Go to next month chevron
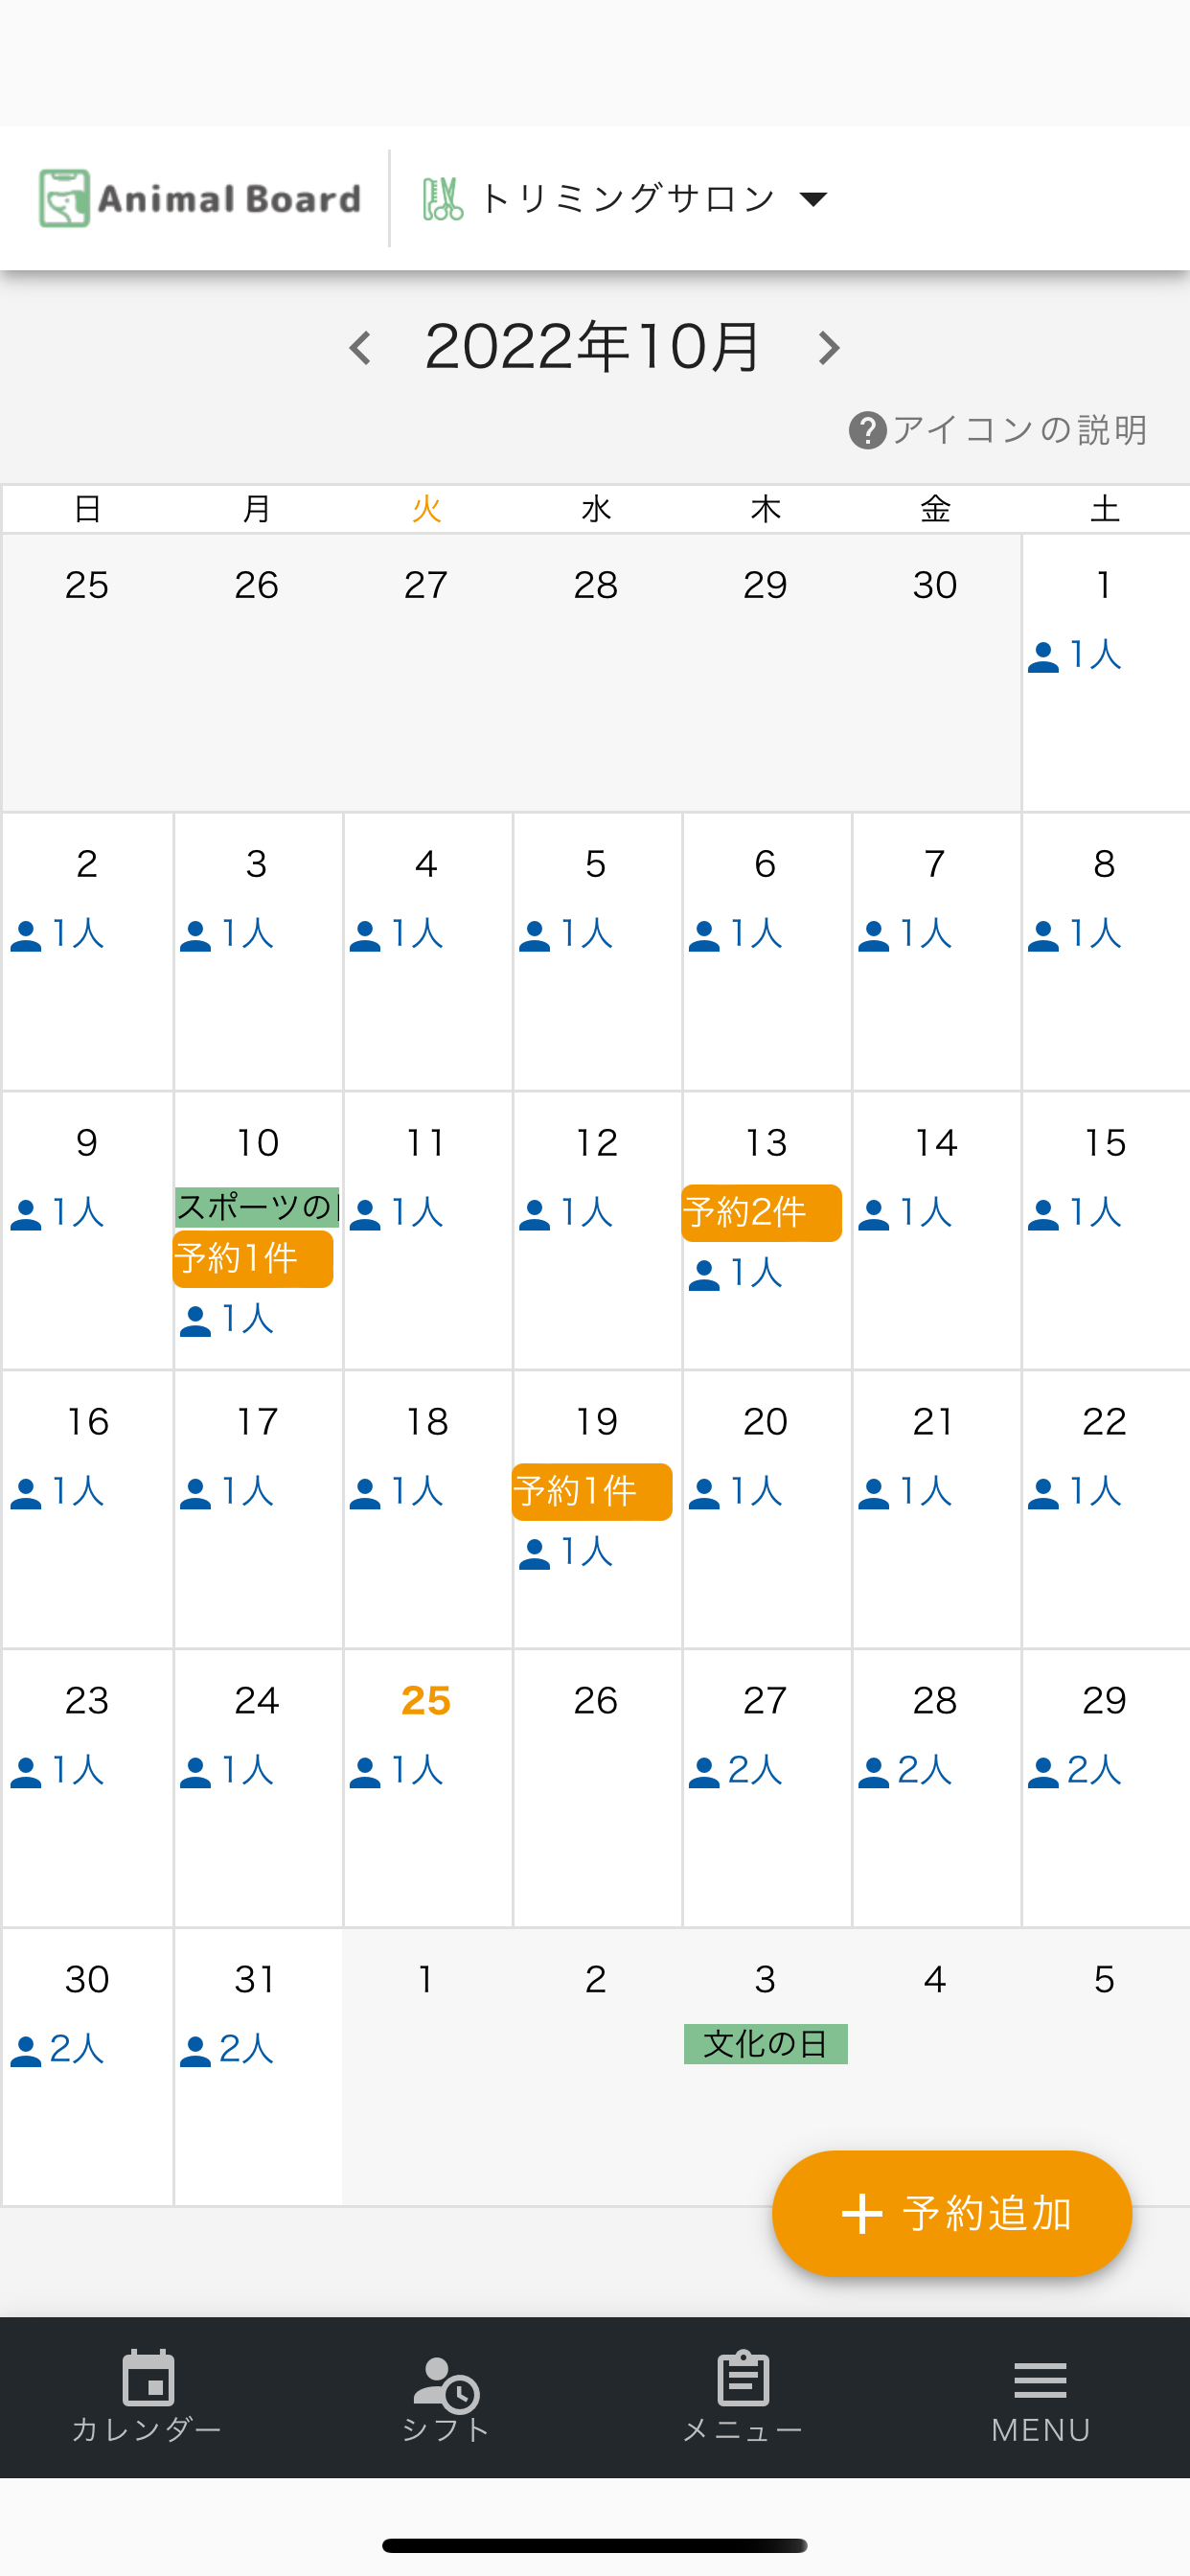Image resolution: width=1190 pixels, height=2576 pixels. click(828, 348)
